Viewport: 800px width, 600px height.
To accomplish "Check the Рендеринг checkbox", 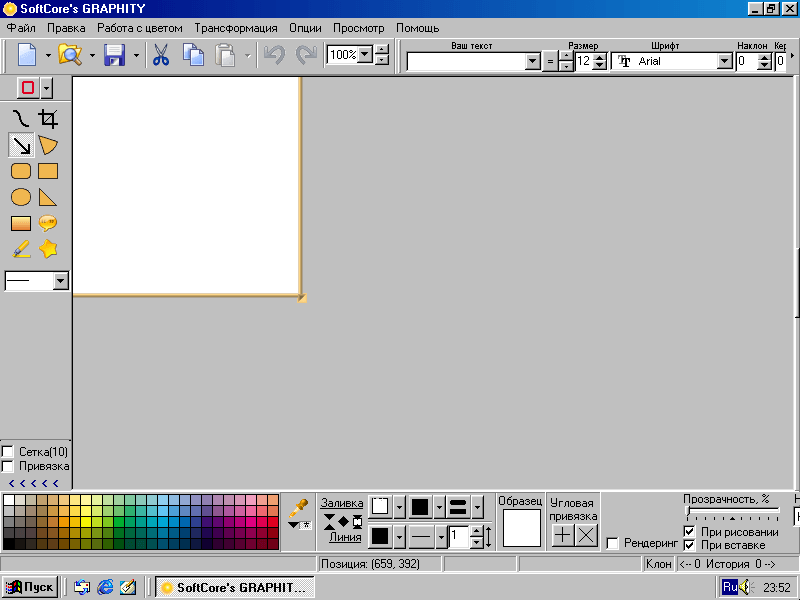I will pyautogui.click(x=613, y=543).
